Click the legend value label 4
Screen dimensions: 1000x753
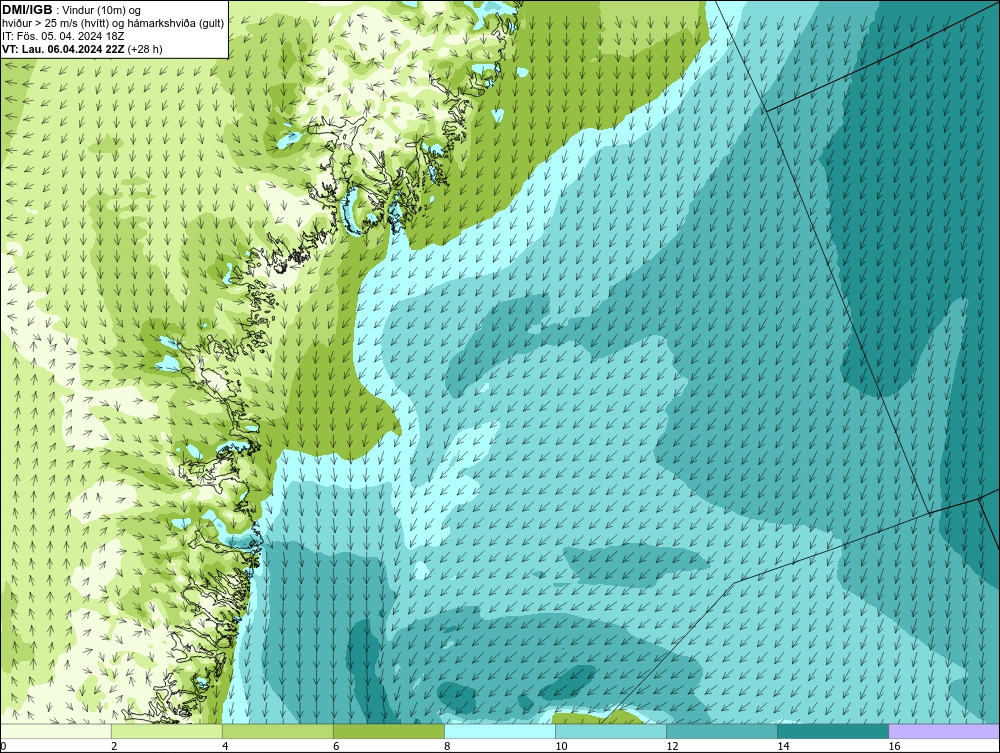coord(225,746)
